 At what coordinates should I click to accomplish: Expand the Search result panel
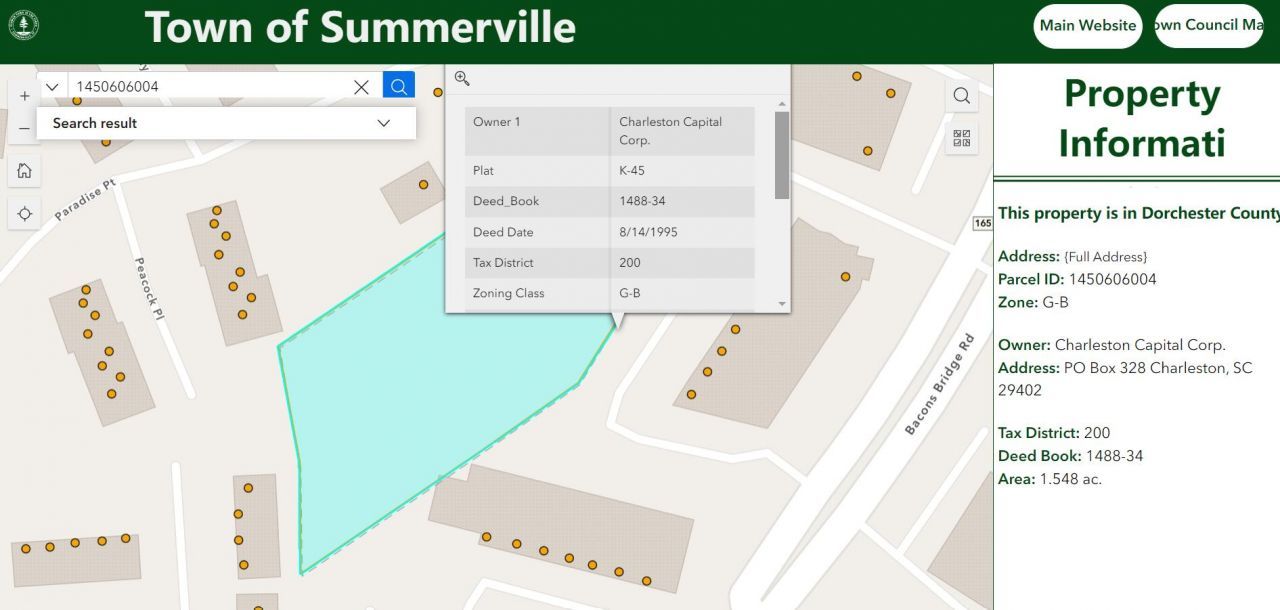383,123
